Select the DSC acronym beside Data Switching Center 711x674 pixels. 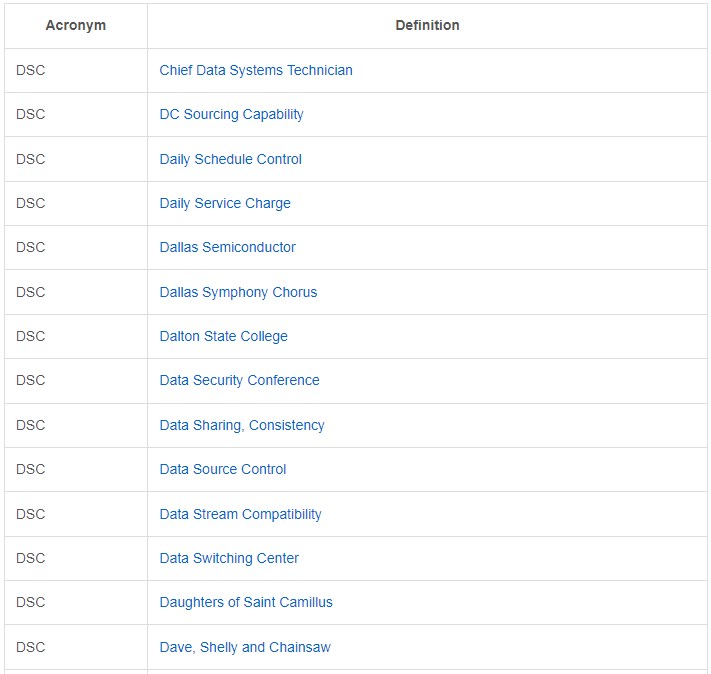coord(31,558)
